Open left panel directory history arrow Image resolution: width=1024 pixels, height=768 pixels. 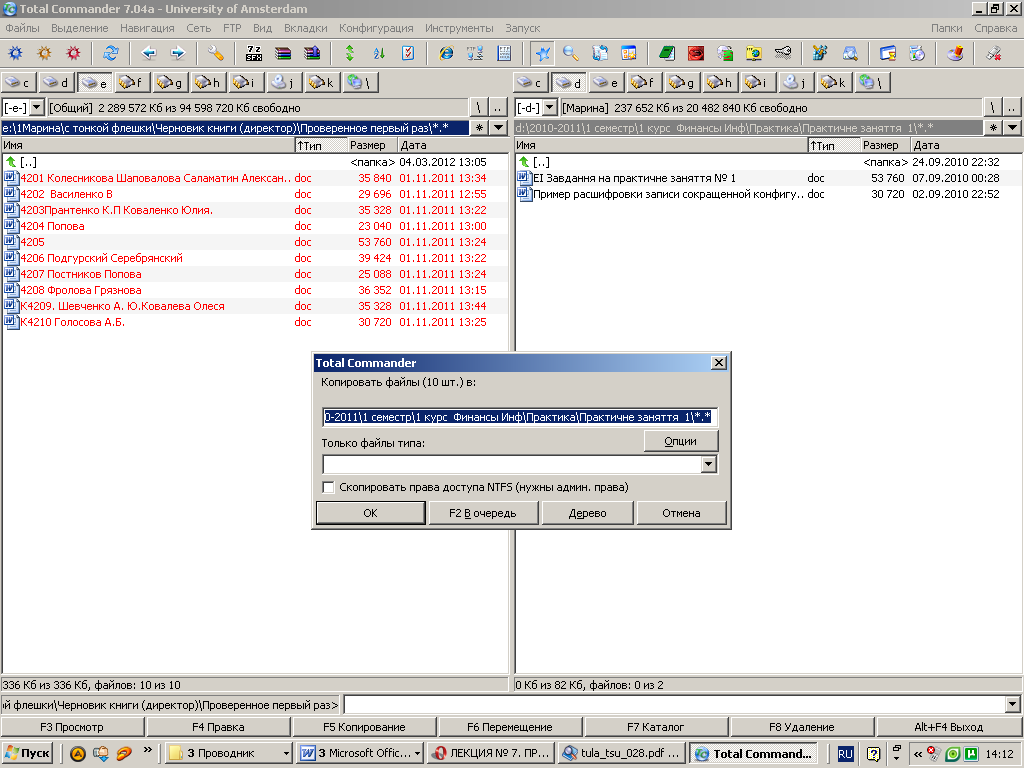click(x=499, y=127)
